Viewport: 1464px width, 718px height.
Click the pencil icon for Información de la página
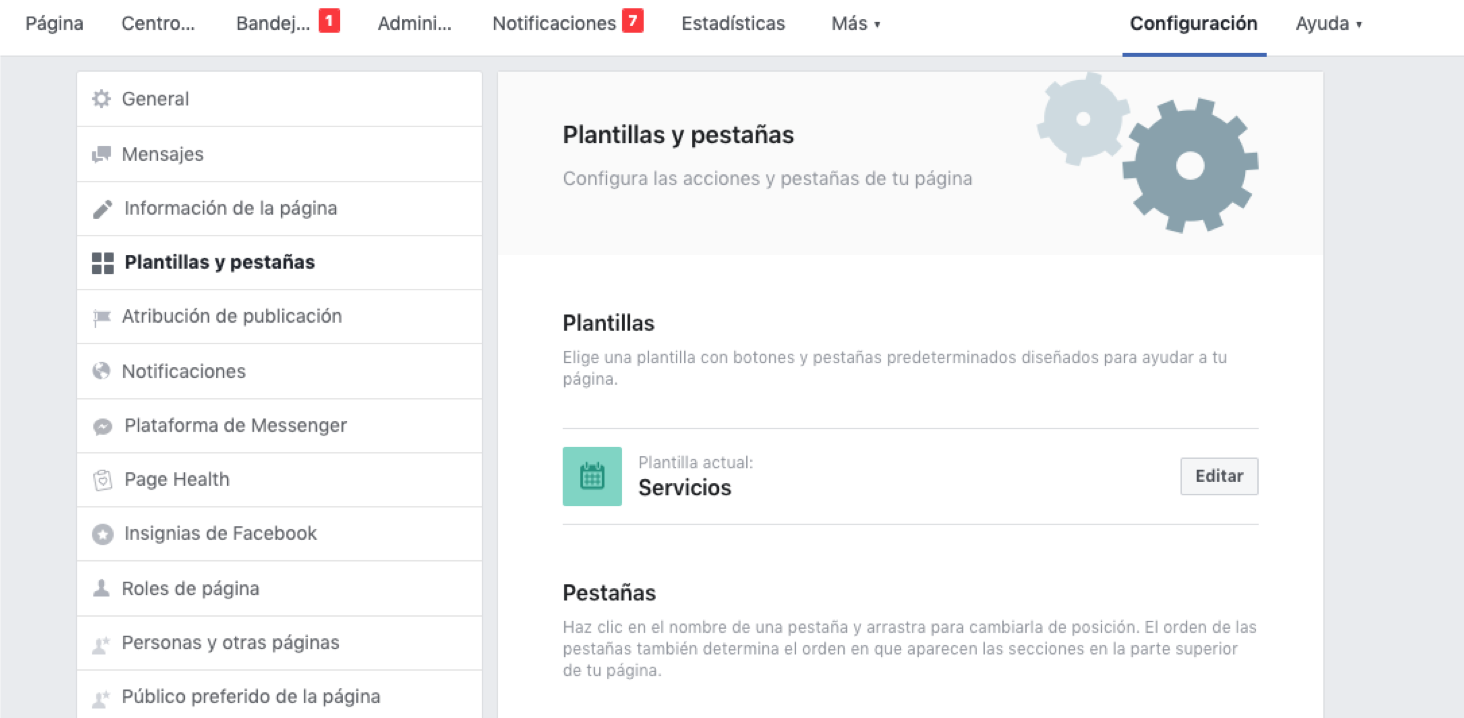[102, 209]
